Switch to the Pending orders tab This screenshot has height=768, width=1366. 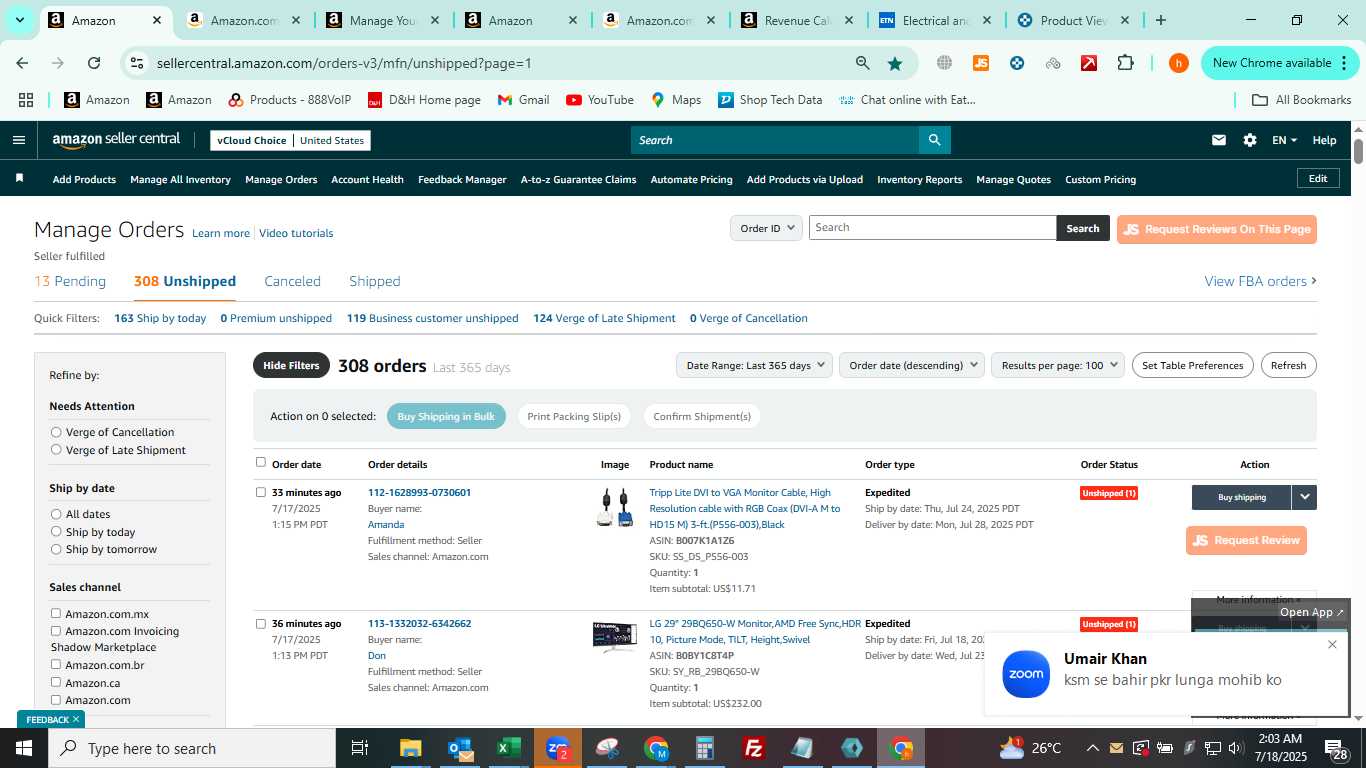click(70, 281)
